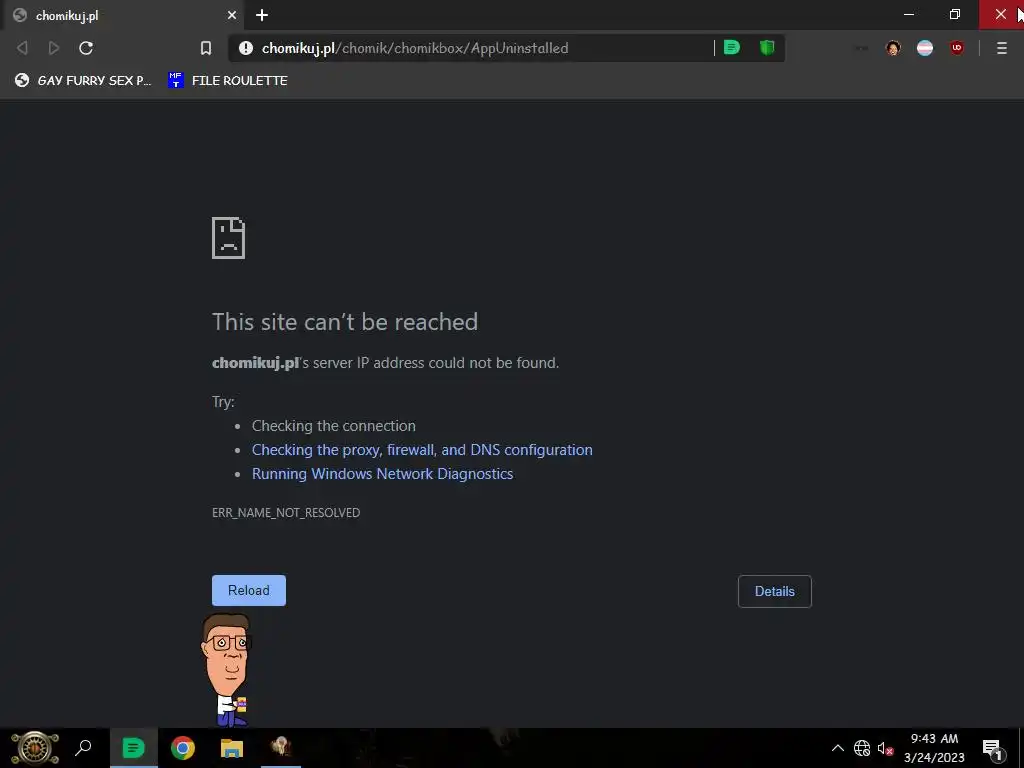Image resolution: width=1024 pixels, height=768 pixels.
Task: Open the FILE ROULETTE bookmark
Action: pyautogui.click(x=228, y=80)
